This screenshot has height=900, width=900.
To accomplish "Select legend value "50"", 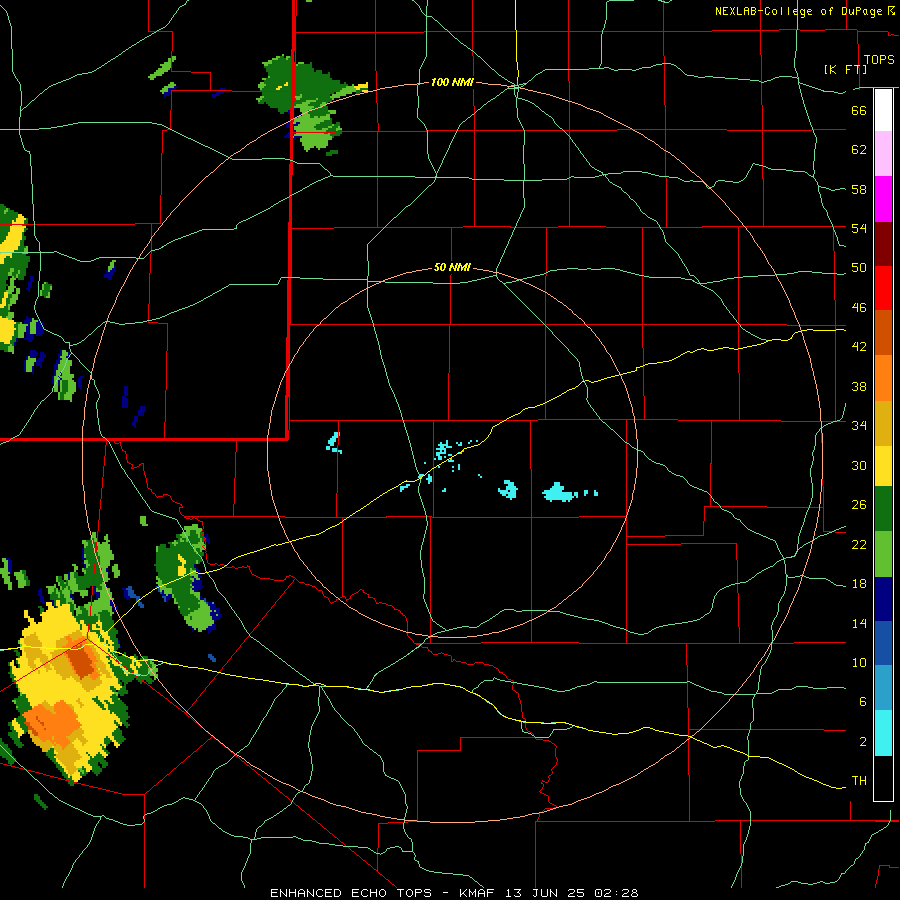I will click(x=859, y=268).
